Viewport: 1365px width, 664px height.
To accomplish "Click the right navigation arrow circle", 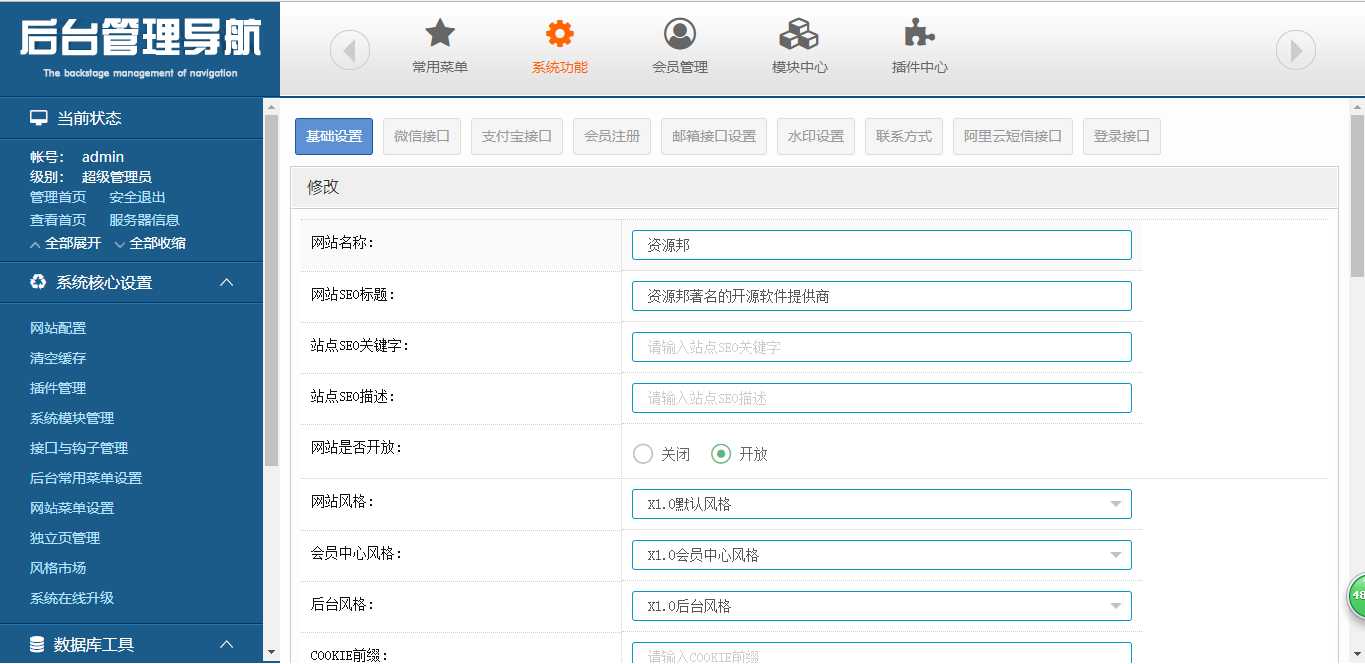I will coord(1296,50).
